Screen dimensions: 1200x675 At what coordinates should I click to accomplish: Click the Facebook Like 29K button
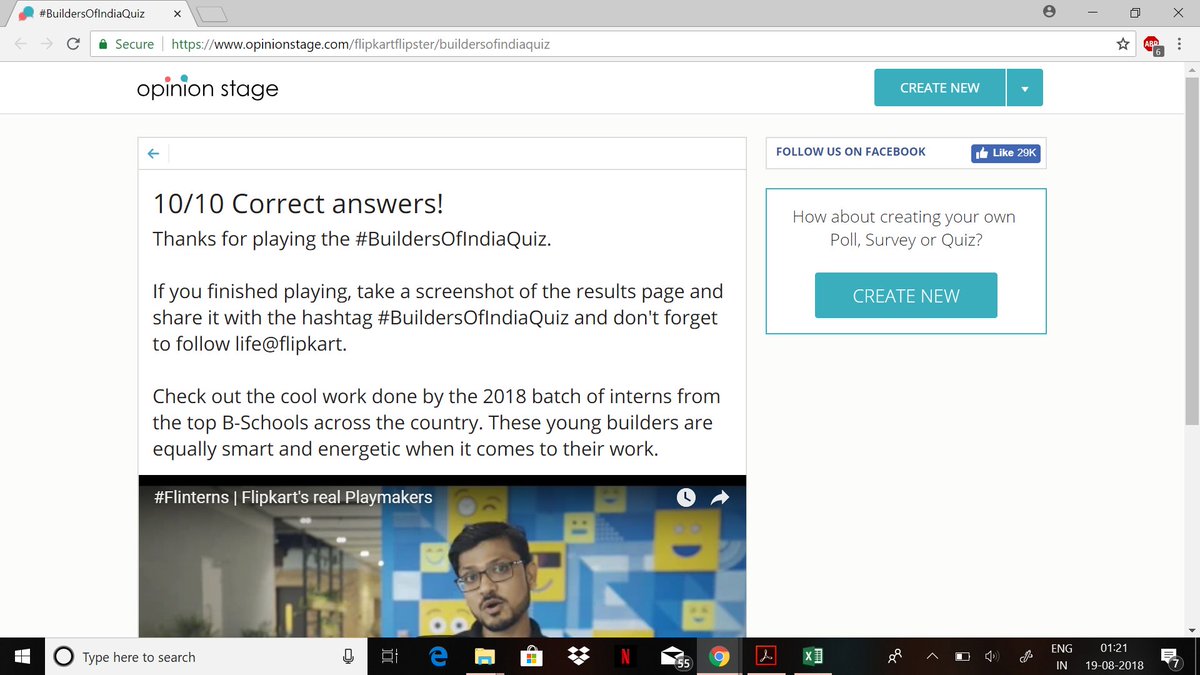point(1006,153)
